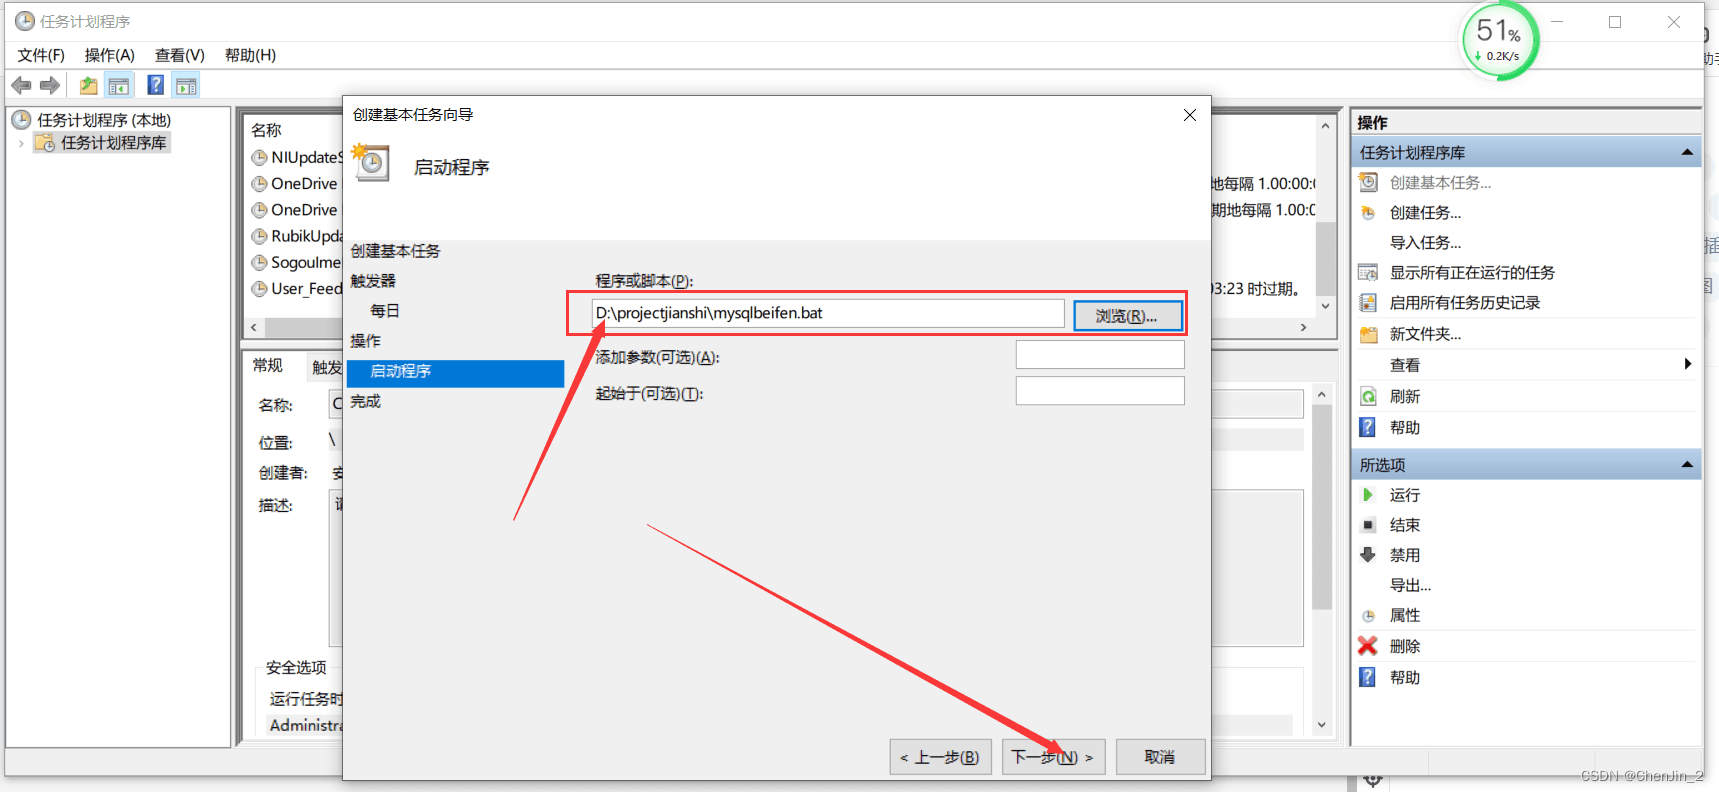Click the toolbar up-folder icon
Viewport: 1719px width, 792px height.
(x=89, y=86)
